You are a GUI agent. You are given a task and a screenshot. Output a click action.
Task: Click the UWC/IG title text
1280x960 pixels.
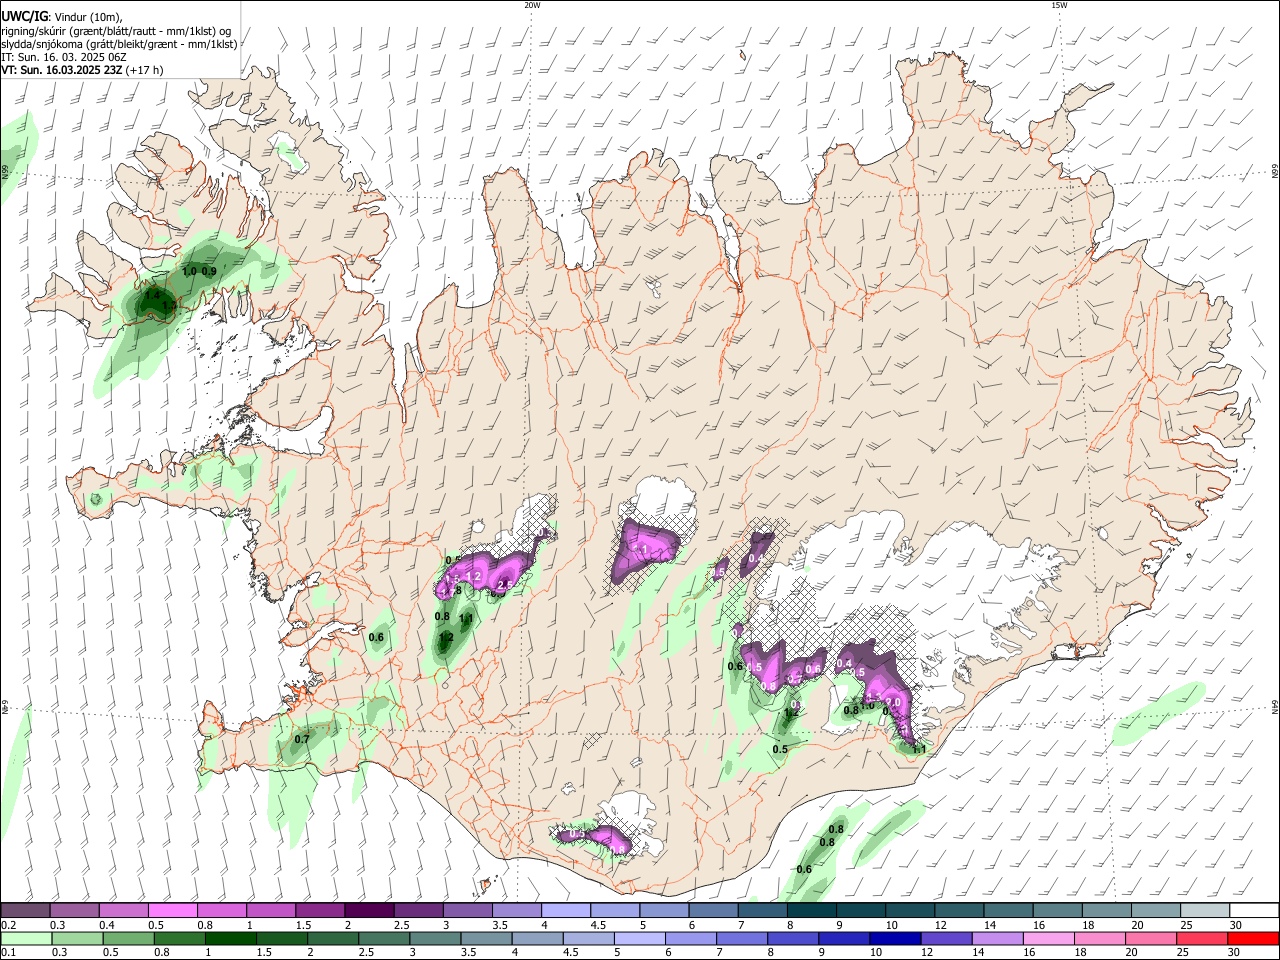click(24, 17)
